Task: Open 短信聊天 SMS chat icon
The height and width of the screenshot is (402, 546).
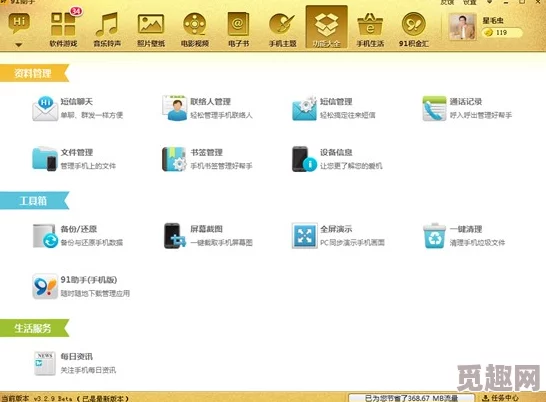Action: [45, 108]
